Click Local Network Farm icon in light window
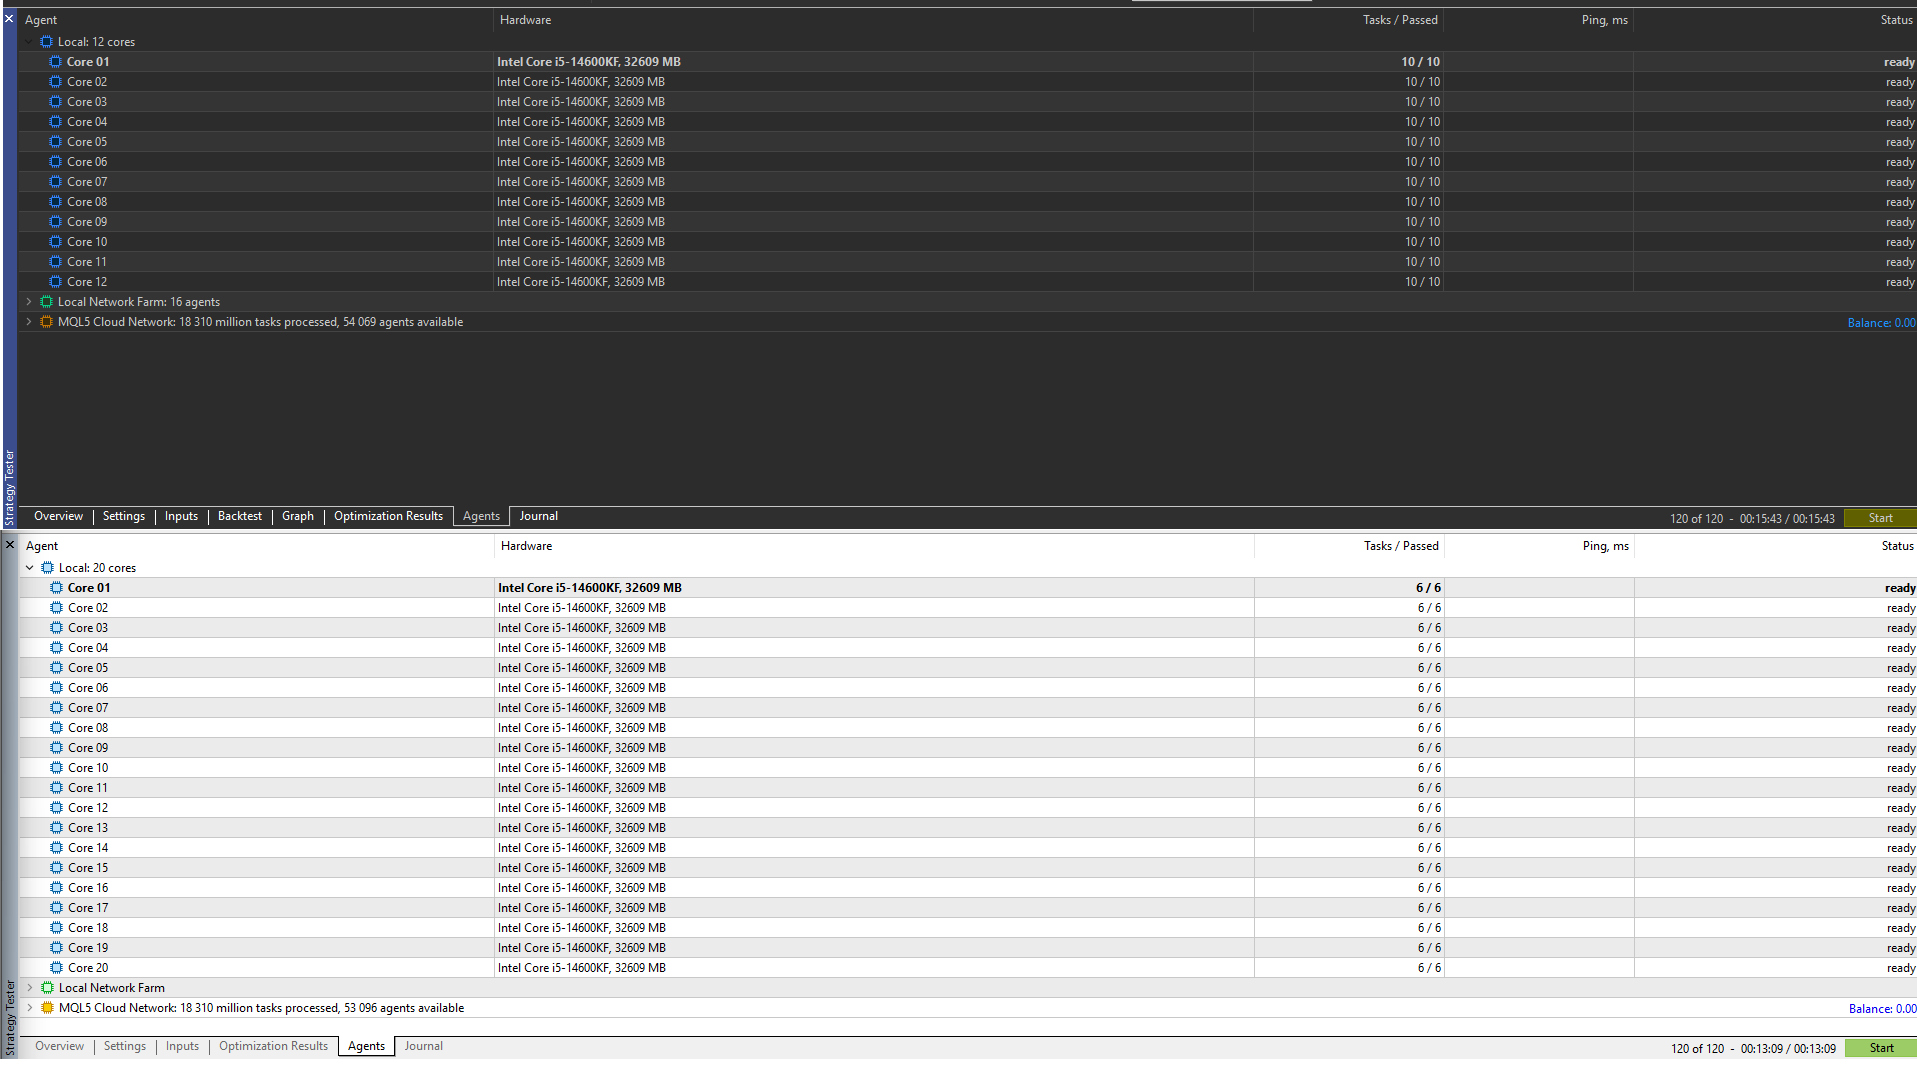 (x=47, y=988)
